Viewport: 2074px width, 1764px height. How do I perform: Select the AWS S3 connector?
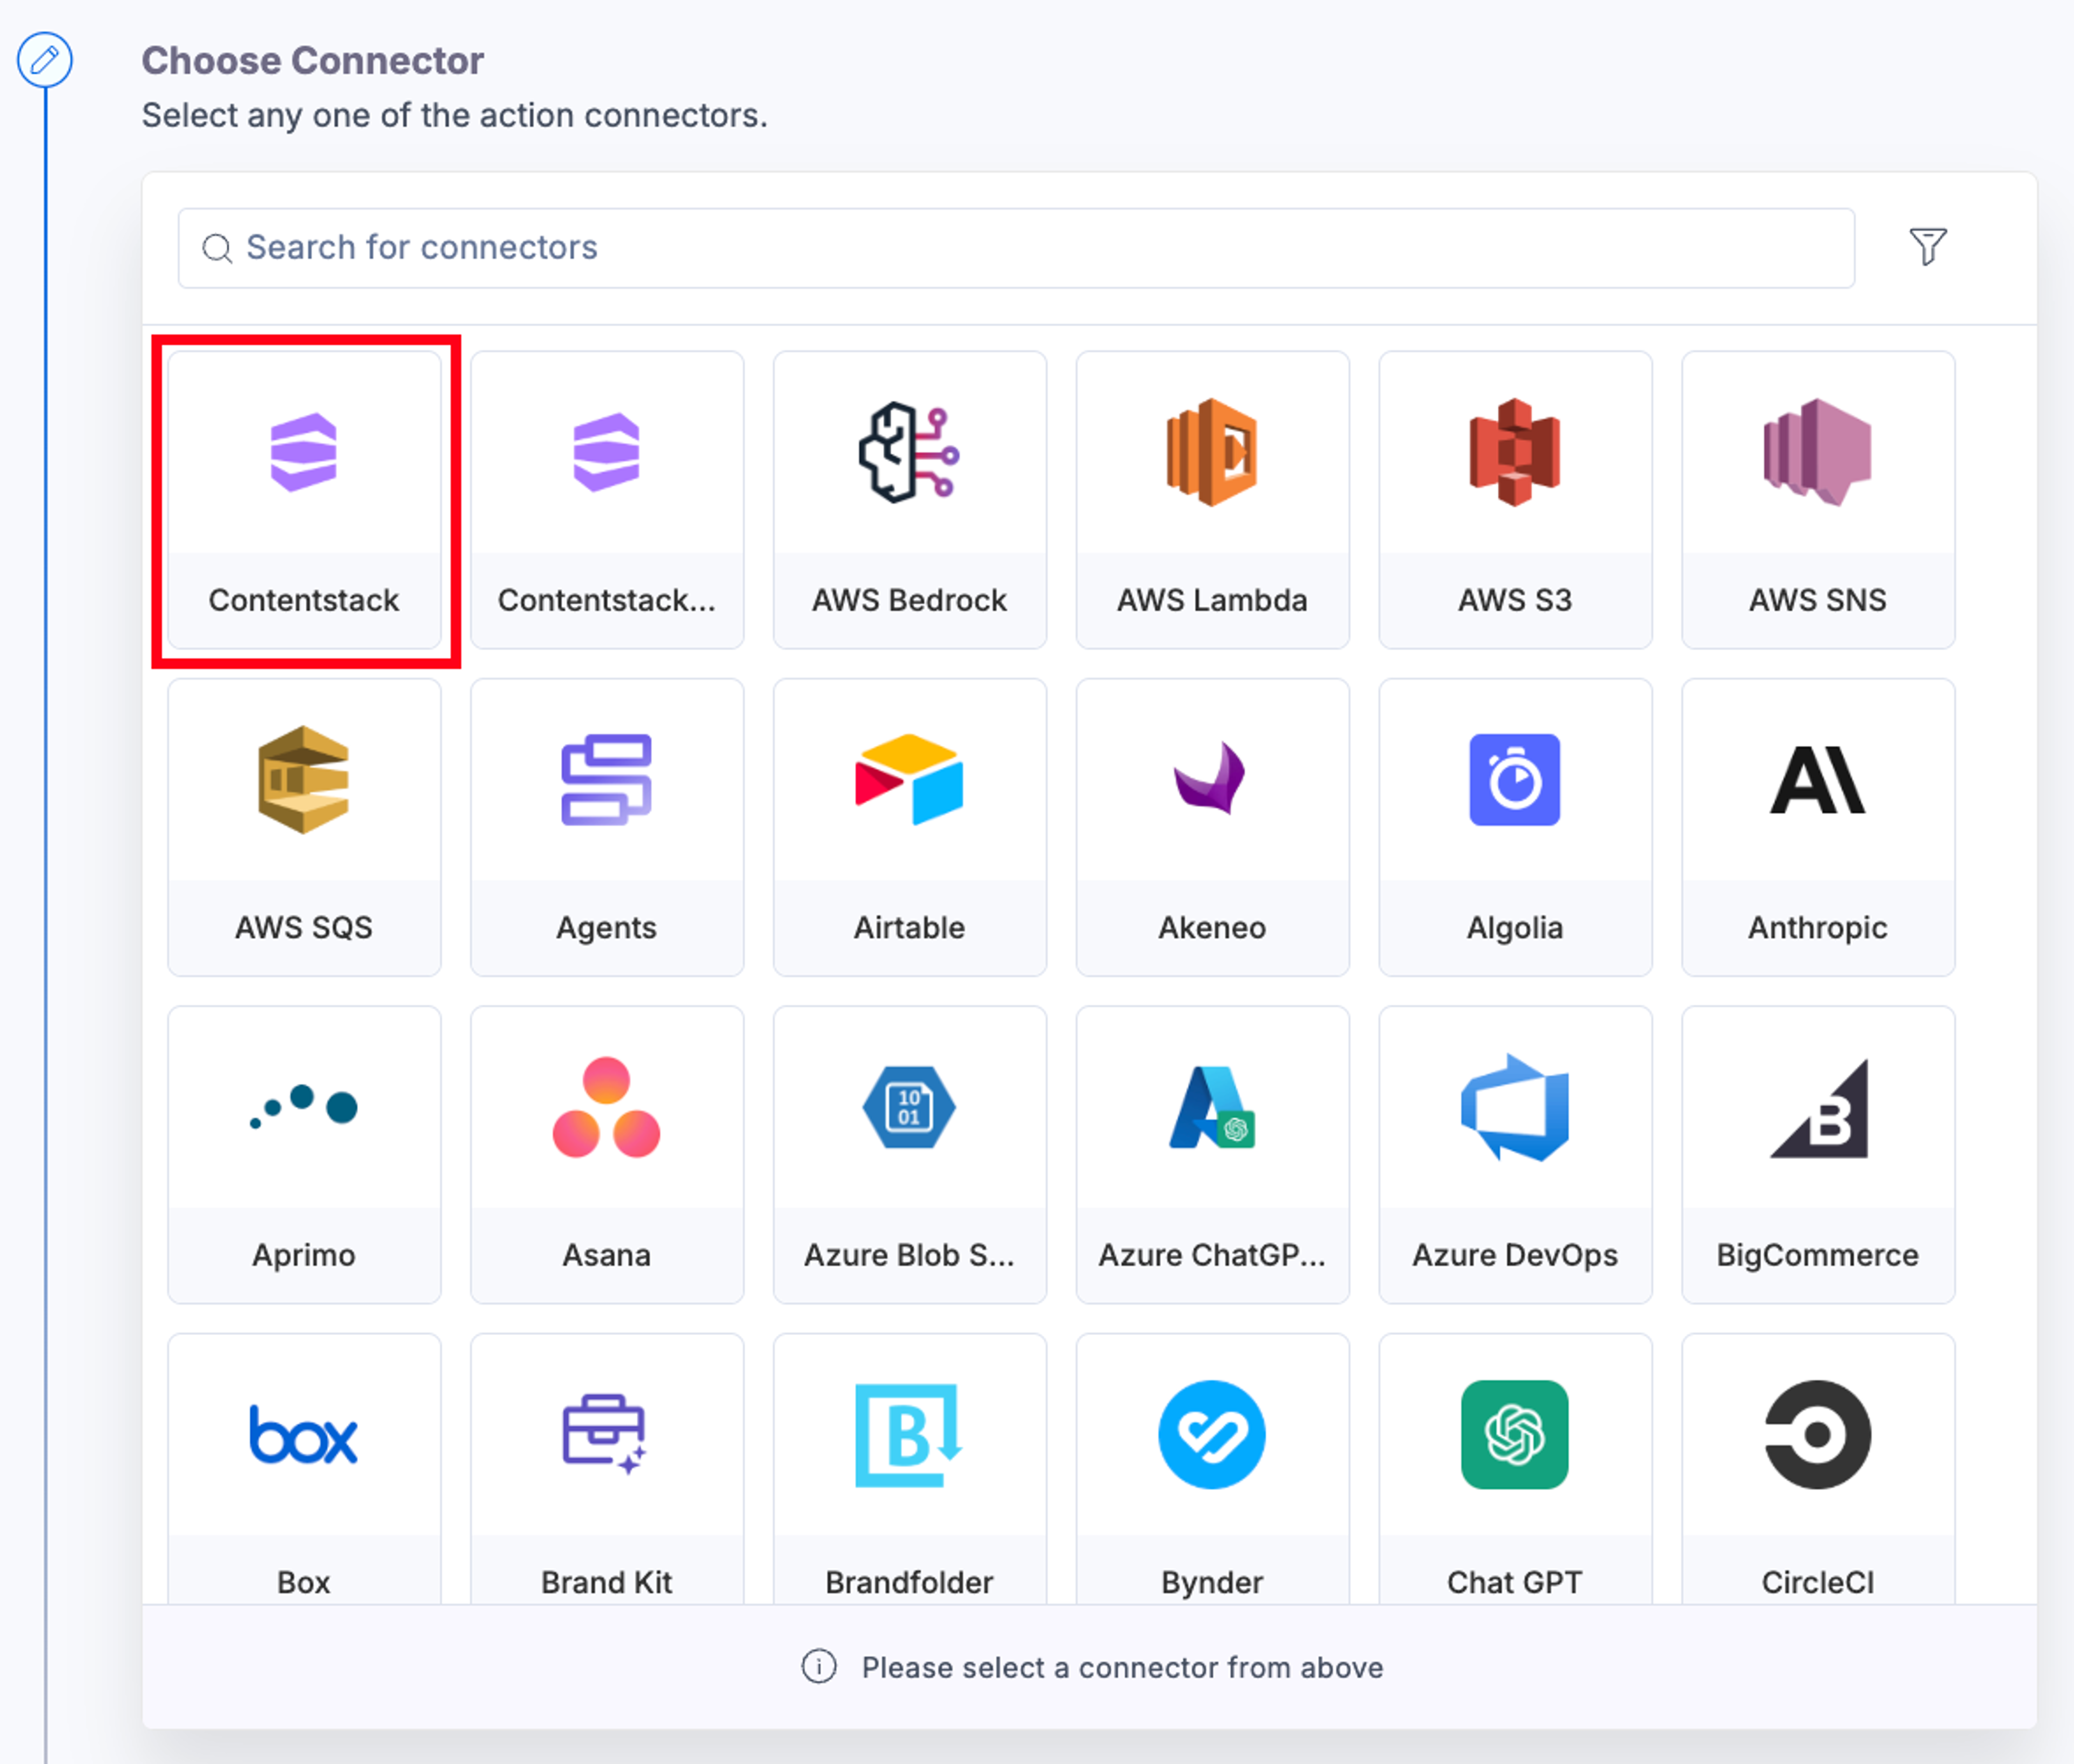point(1516,500)
